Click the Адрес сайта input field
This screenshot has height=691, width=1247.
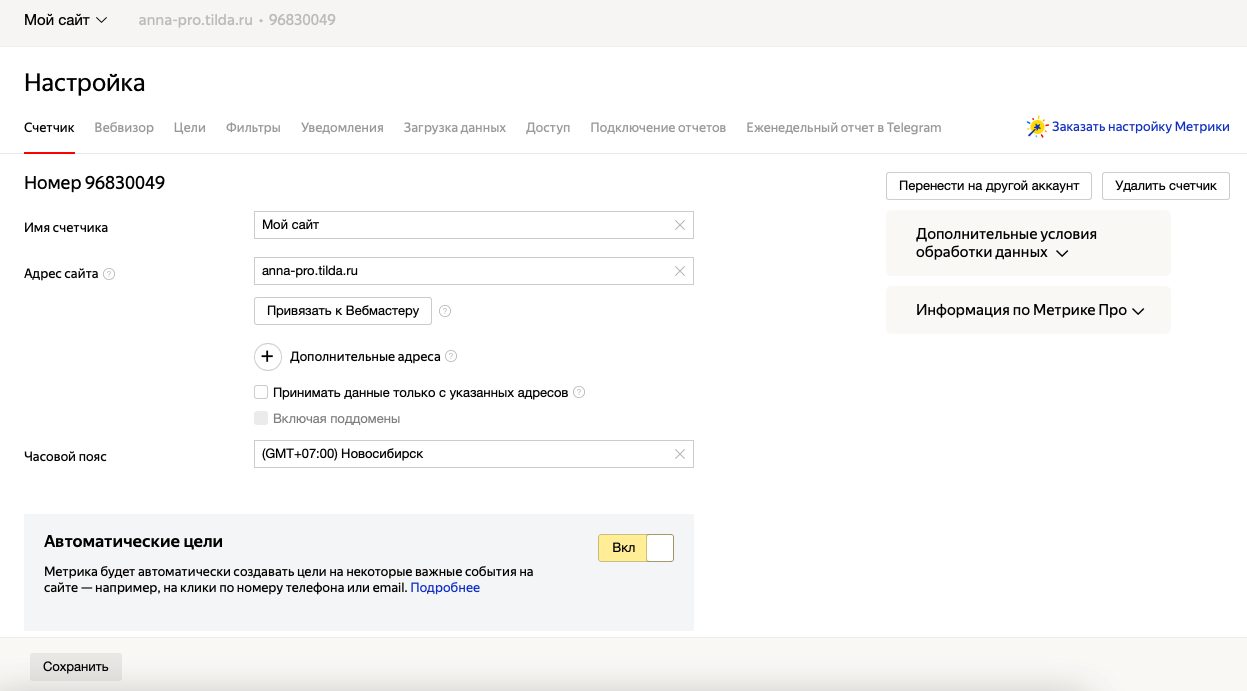click(474, 271)
